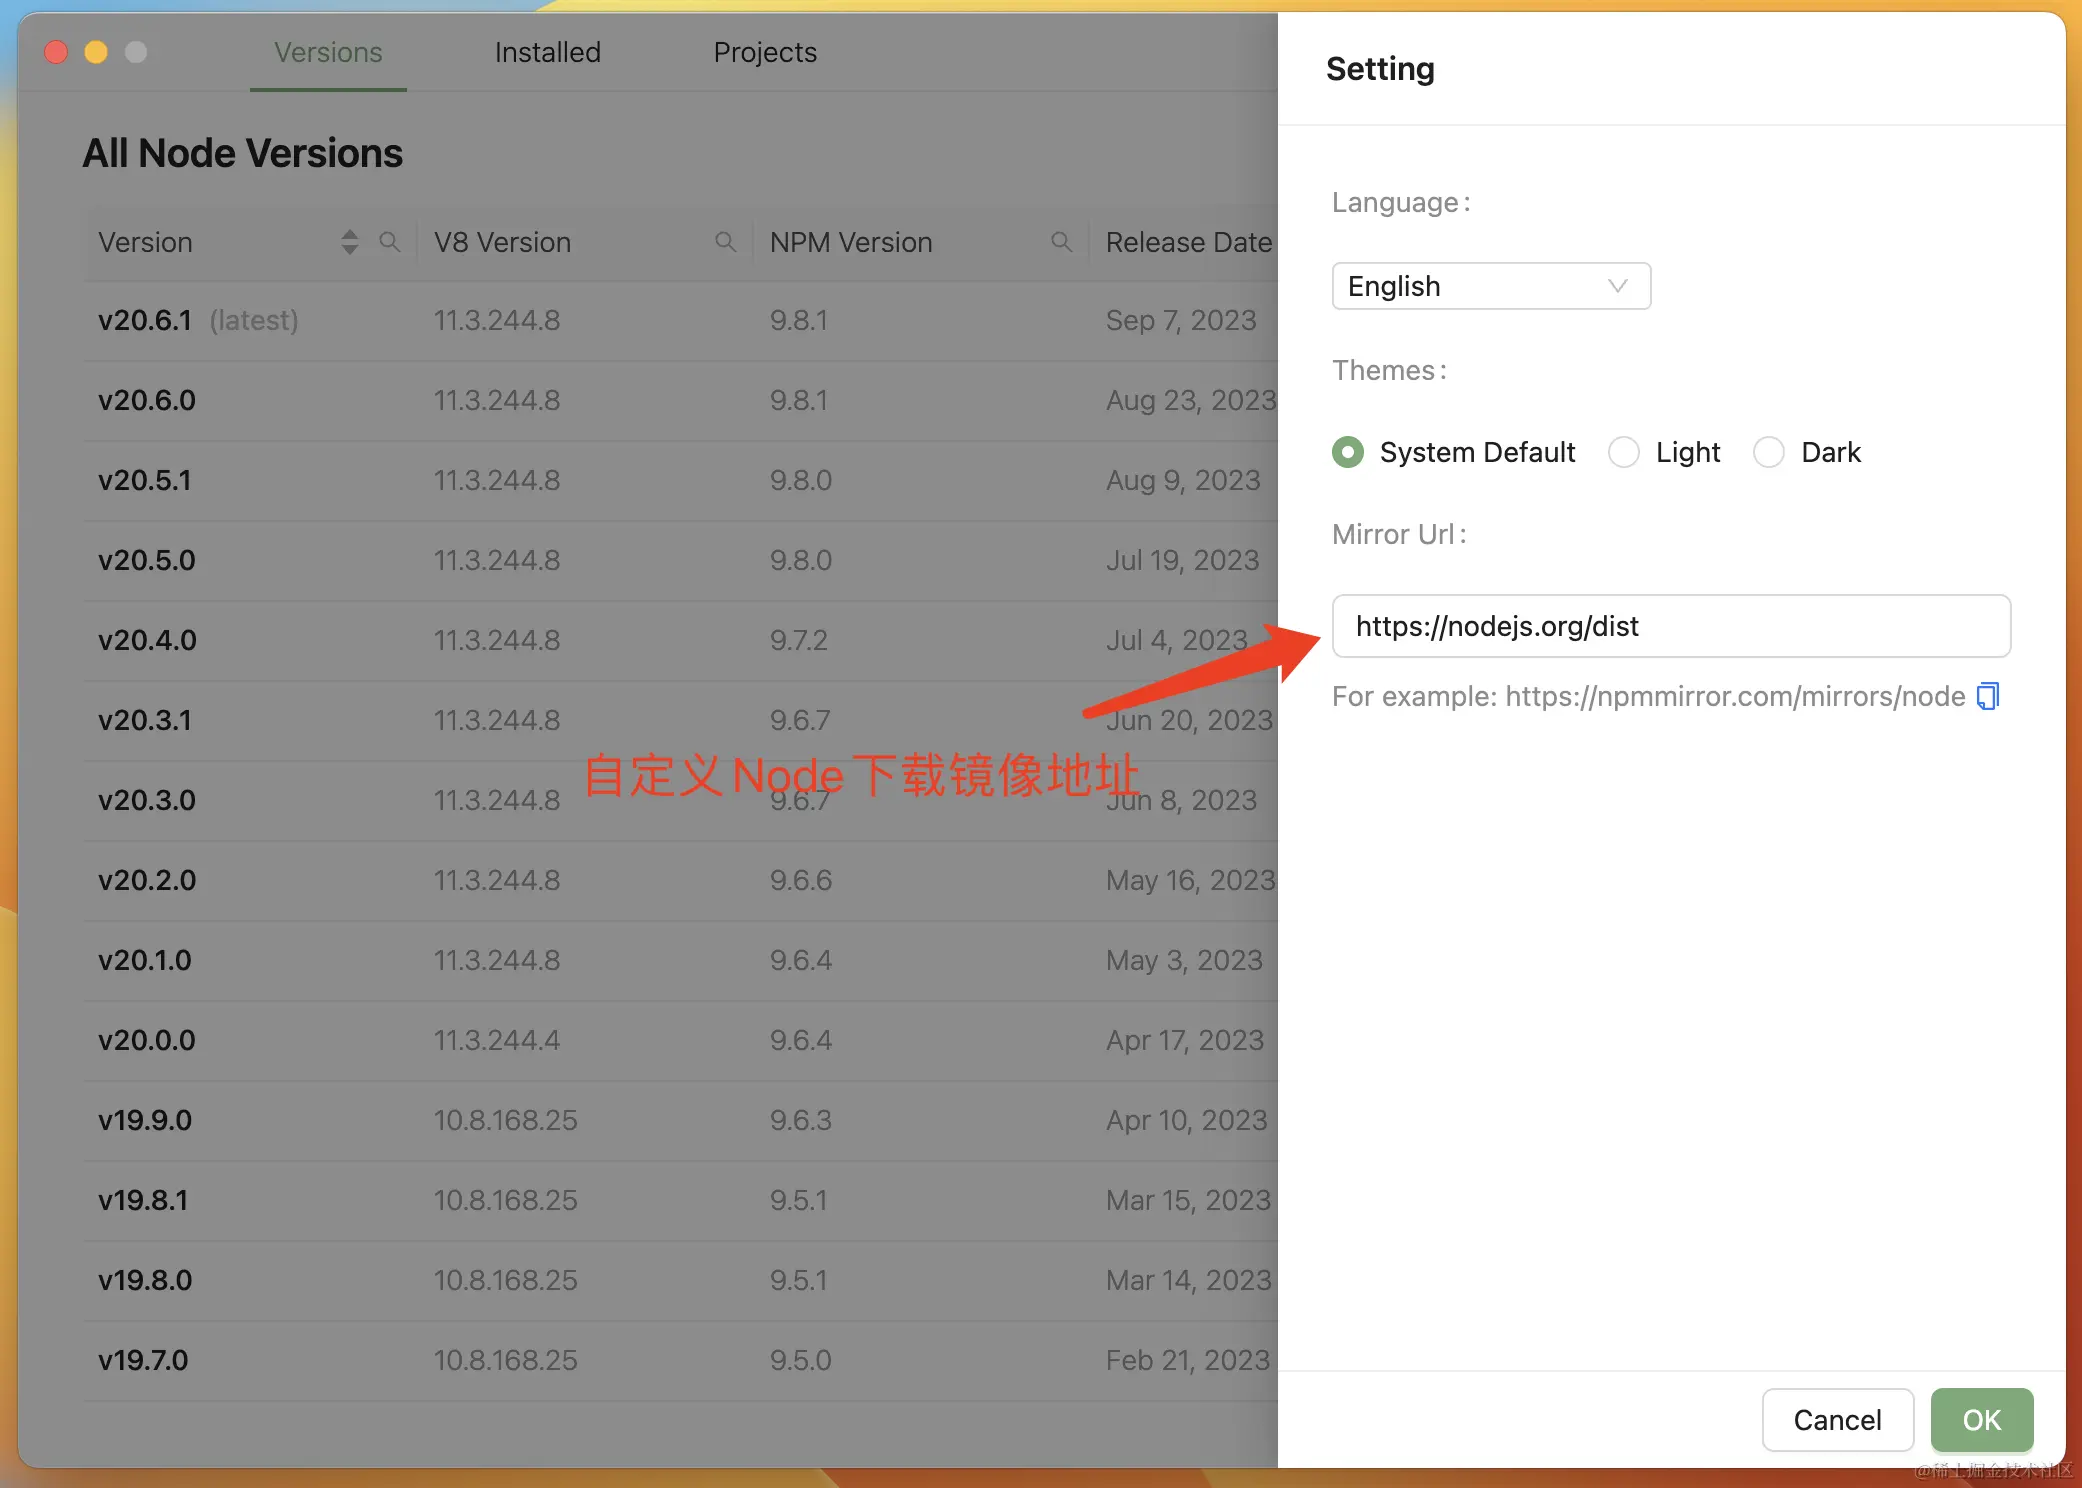Go to the Versions tab

(x=328, y=52)
